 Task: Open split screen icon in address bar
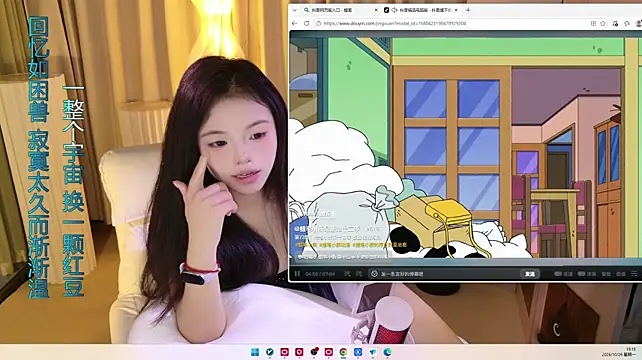pos(593,23)
